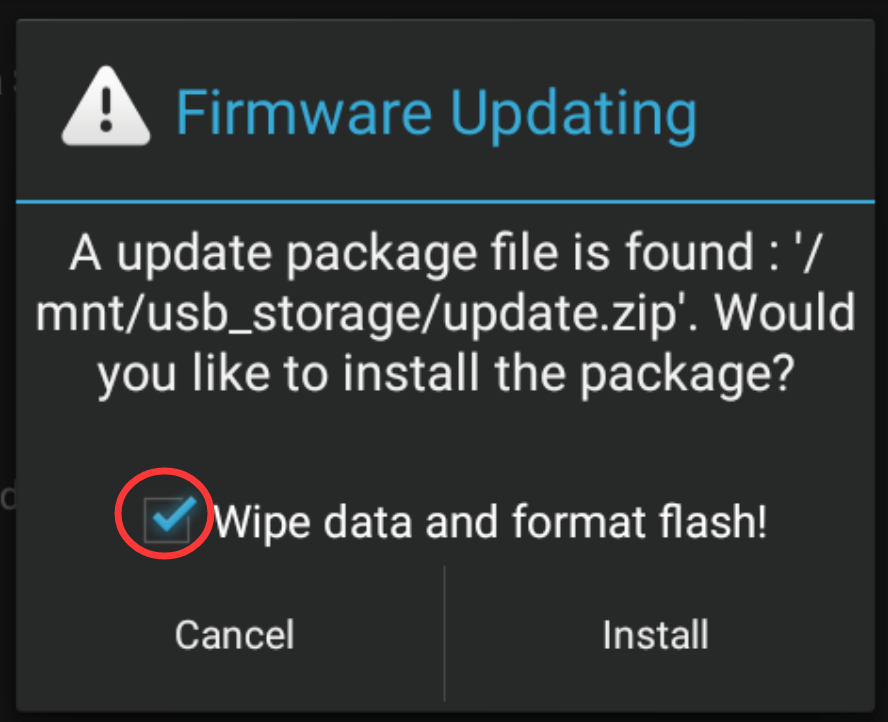Screen dimensions: 888x722
Task: Cancel the firmware update dialog
Action: click(234, 634)
